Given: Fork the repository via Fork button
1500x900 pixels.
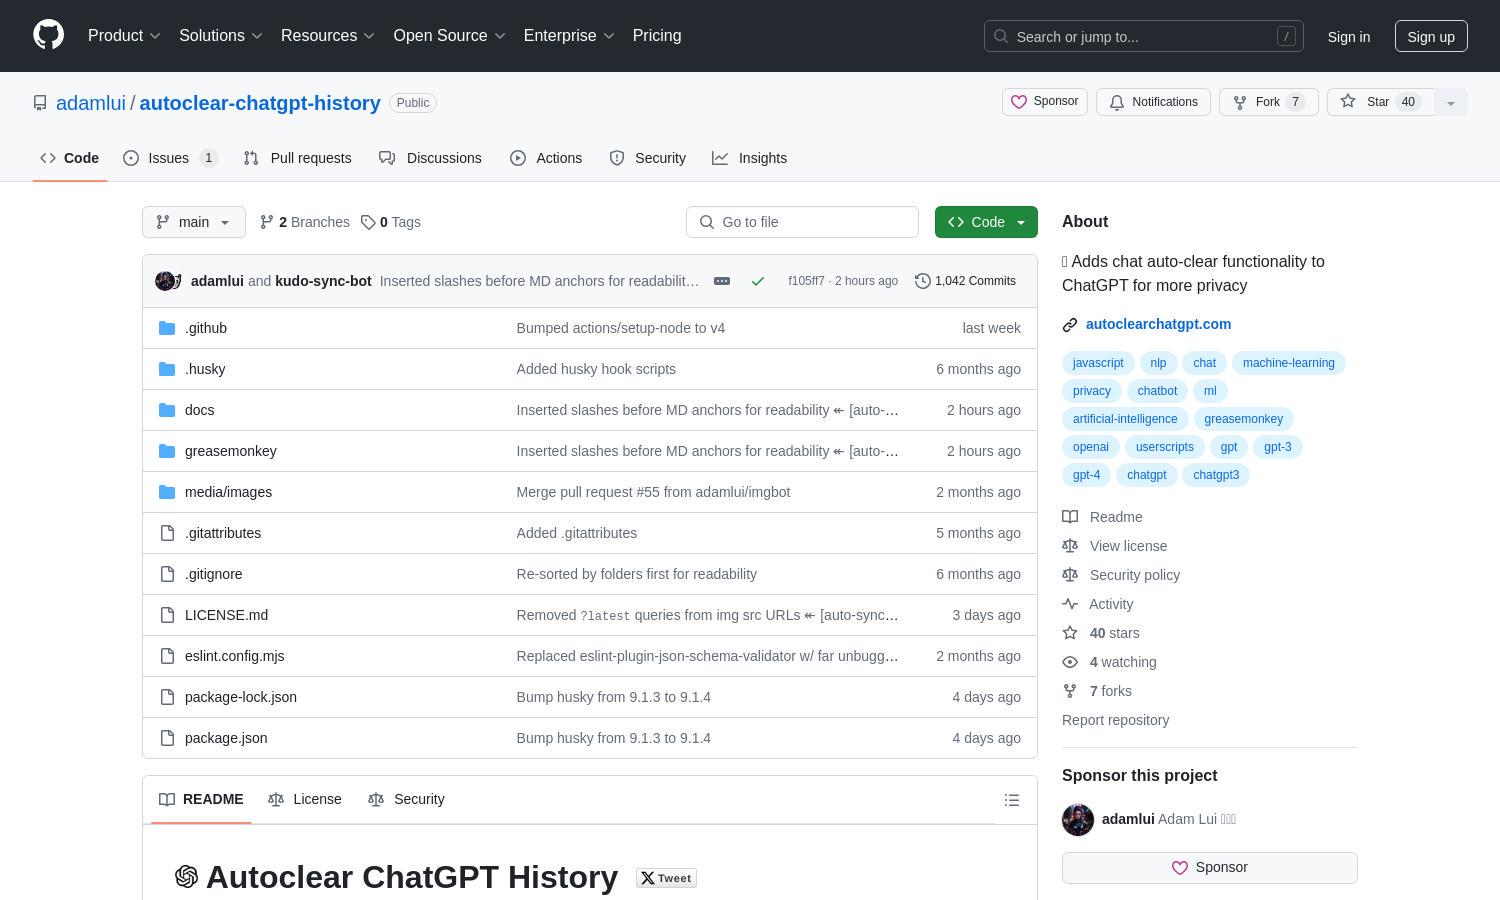Looking at the screenshot, I should click(1268, 102).
